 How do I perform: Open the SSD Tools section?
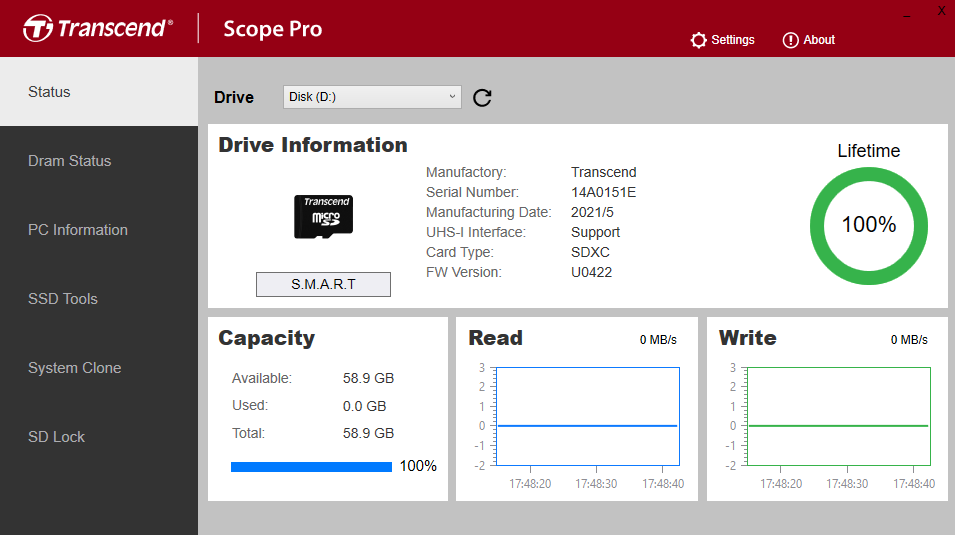[x=99, y=299]
